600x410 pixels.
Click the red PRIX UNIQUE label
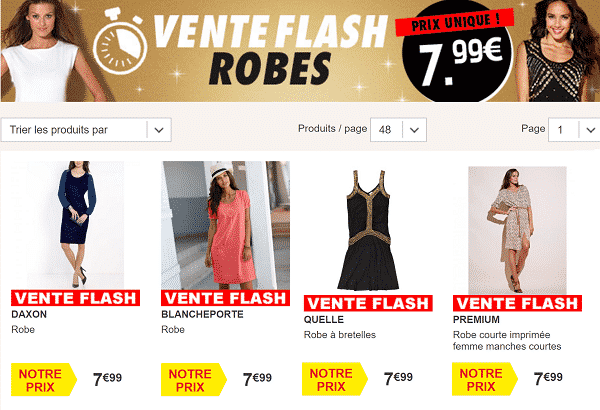pyautogui.click(x=454, y=23)
